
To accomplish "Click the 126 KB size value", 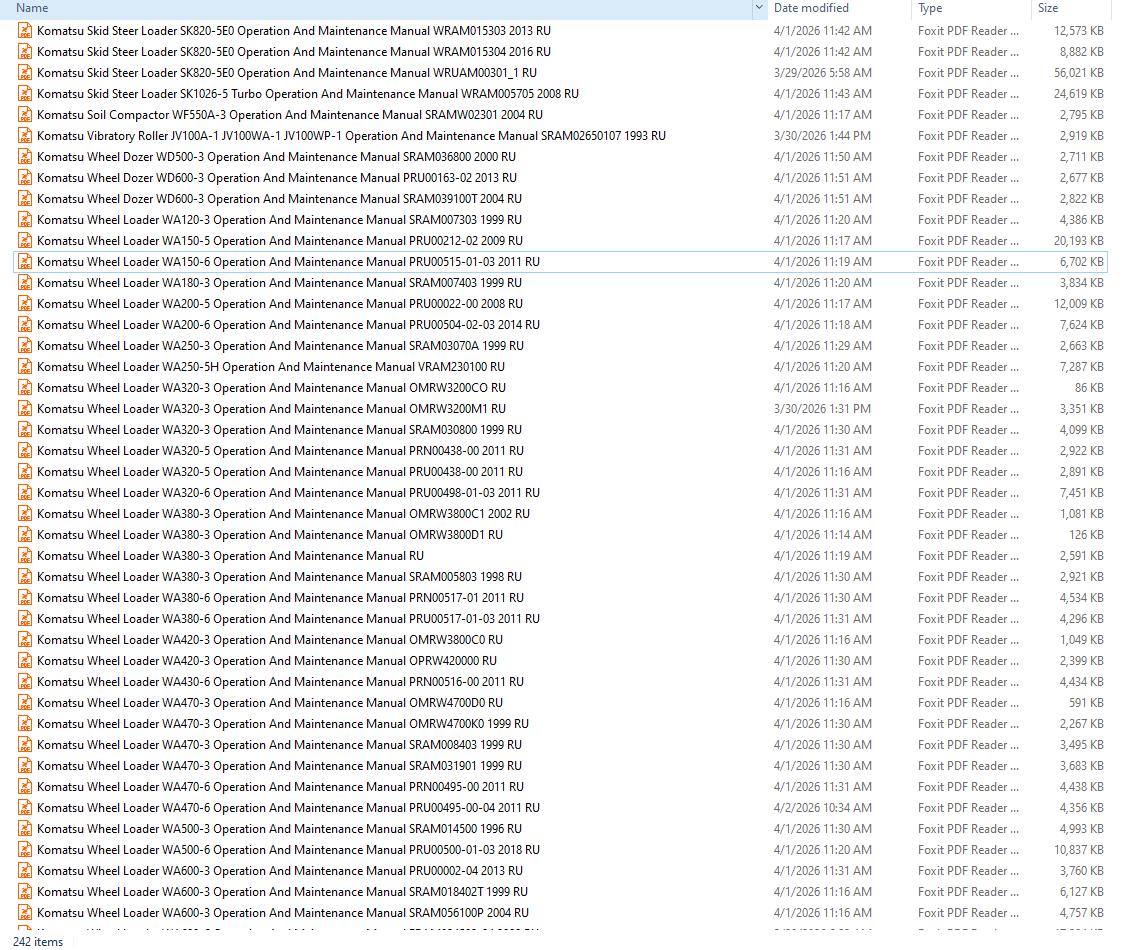I will coord(1087,535).
